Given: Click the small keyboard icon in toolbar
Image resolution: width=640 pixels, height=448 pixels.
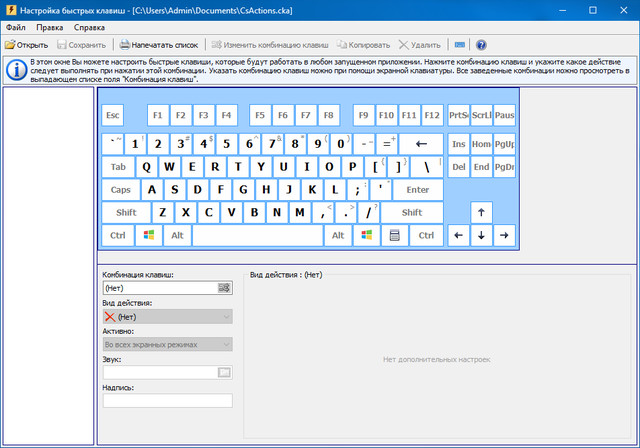Looking at the screenshot, I should pyautogui.click(x=459, y=45).
